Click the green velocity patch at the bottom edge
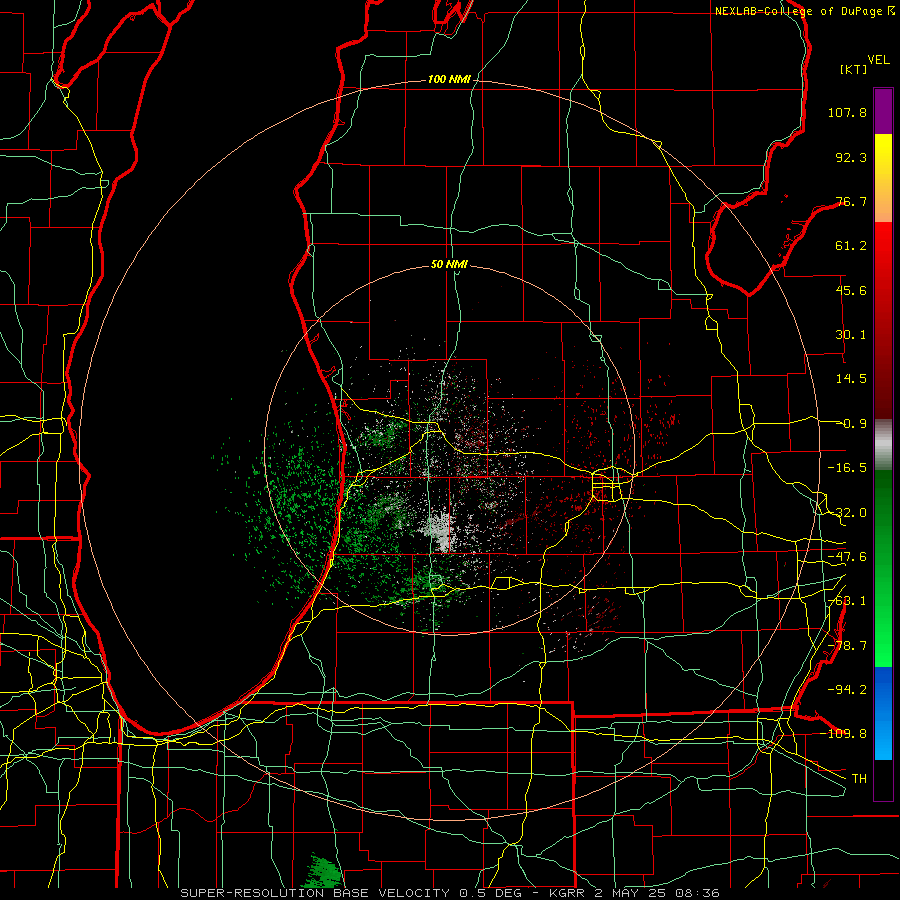The height and width of the screenshot is (900, 900). coord(323,871)
